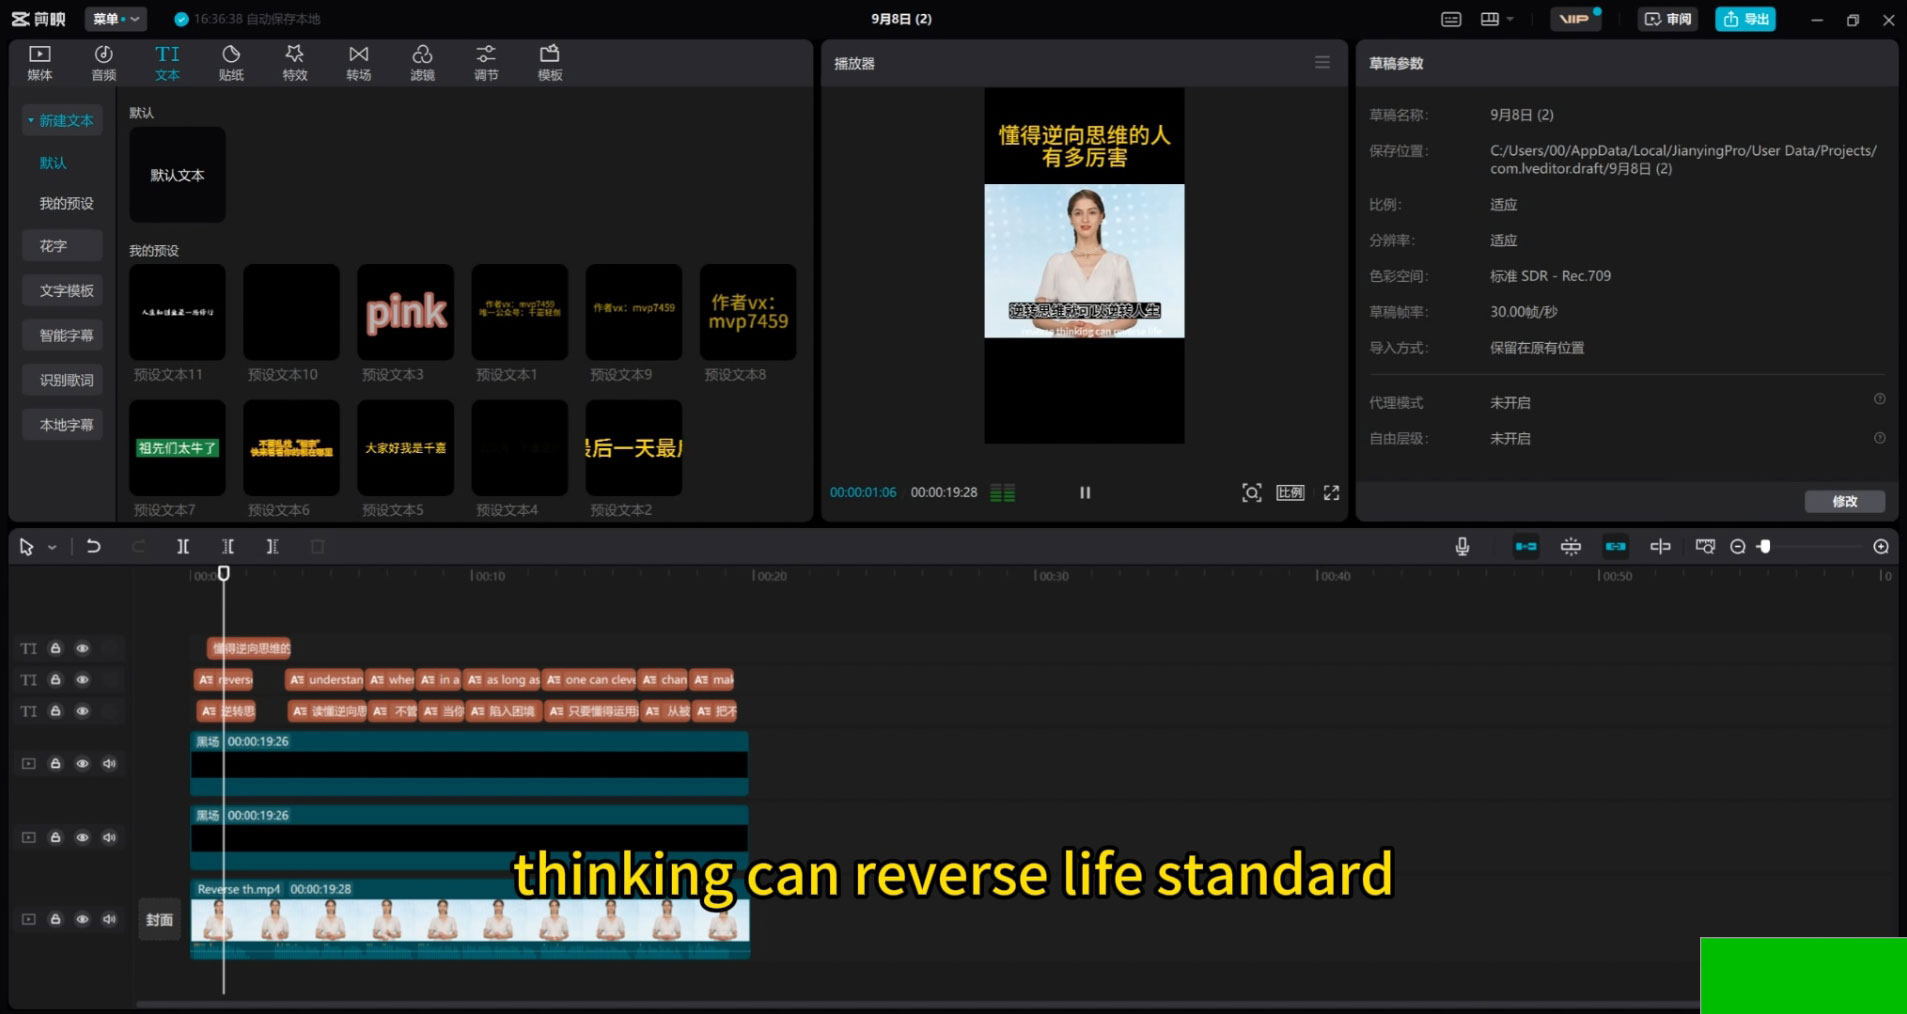Hide the top text track using eye icon
The height and width of the screenshot is (1014, 1907).
coord(83,648)
